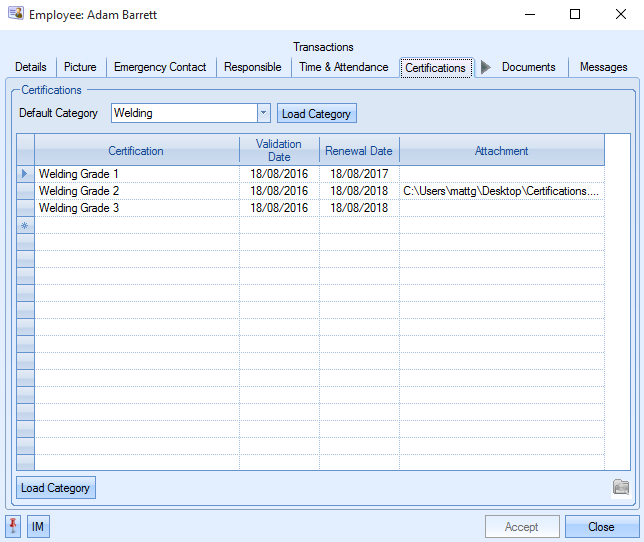Open the Emergency Contact tab

[160, 67]
